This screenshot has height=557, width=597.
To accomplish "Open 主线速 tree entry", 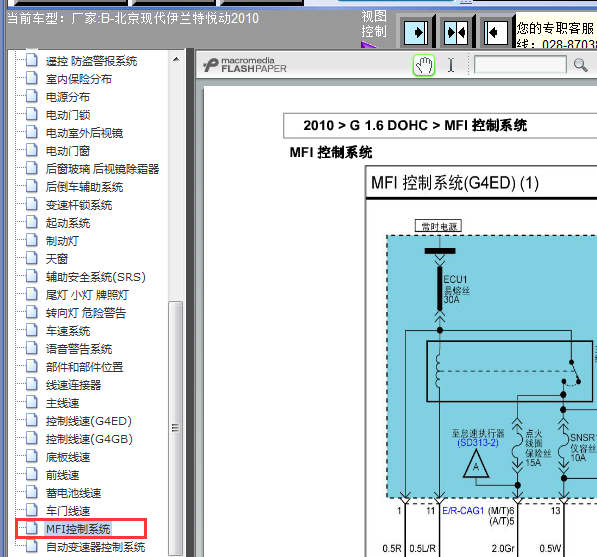I will 62,403.
